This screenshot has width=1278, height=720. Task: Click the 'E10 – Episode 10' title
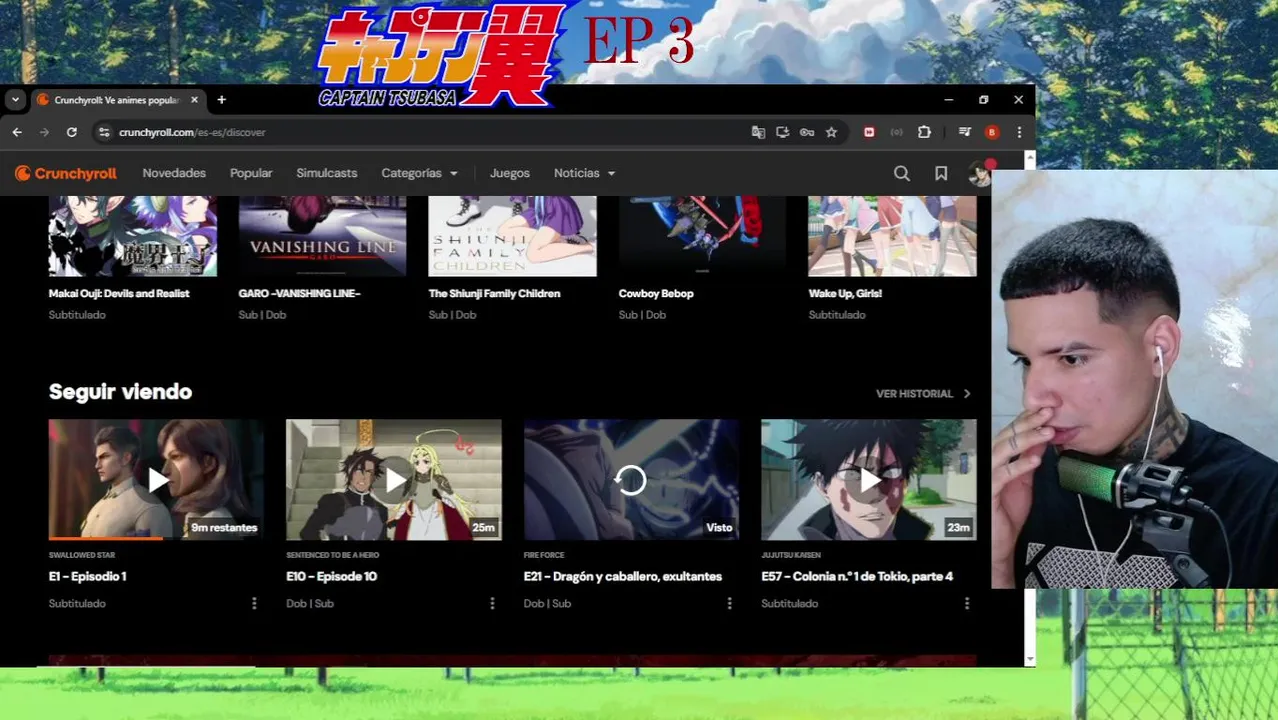[331, 576]
